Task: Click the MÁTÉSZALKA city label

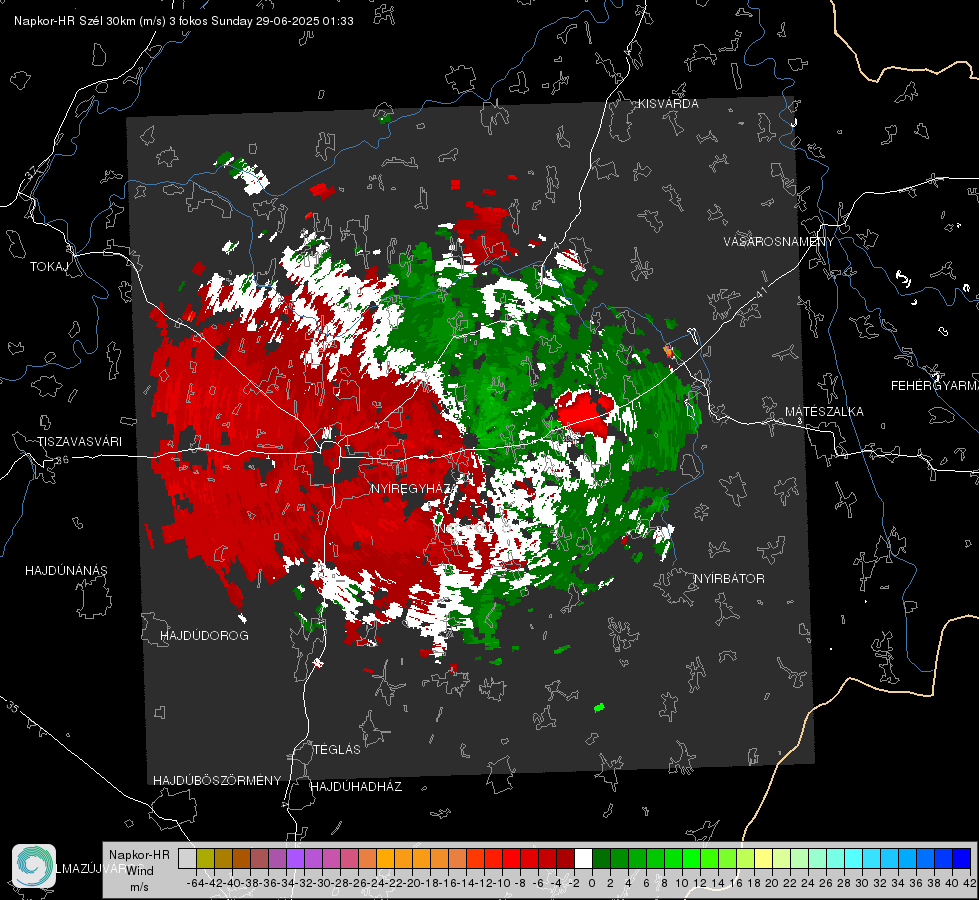Action: pyautogui.click(x=824, y=411)
